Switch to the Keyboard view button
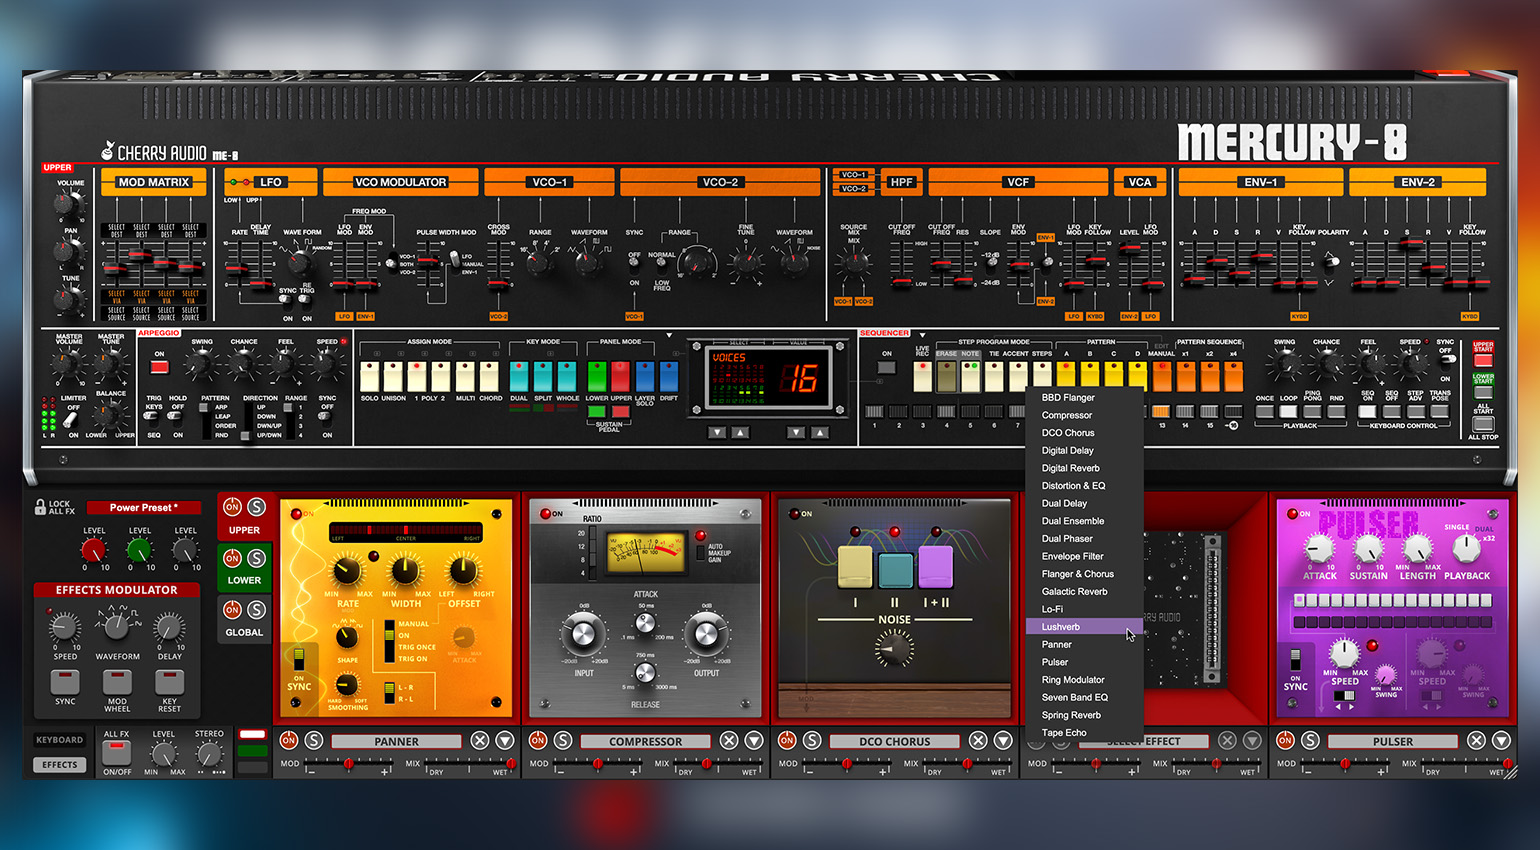This screenshot has height=850, width=1540. (60, 740)
